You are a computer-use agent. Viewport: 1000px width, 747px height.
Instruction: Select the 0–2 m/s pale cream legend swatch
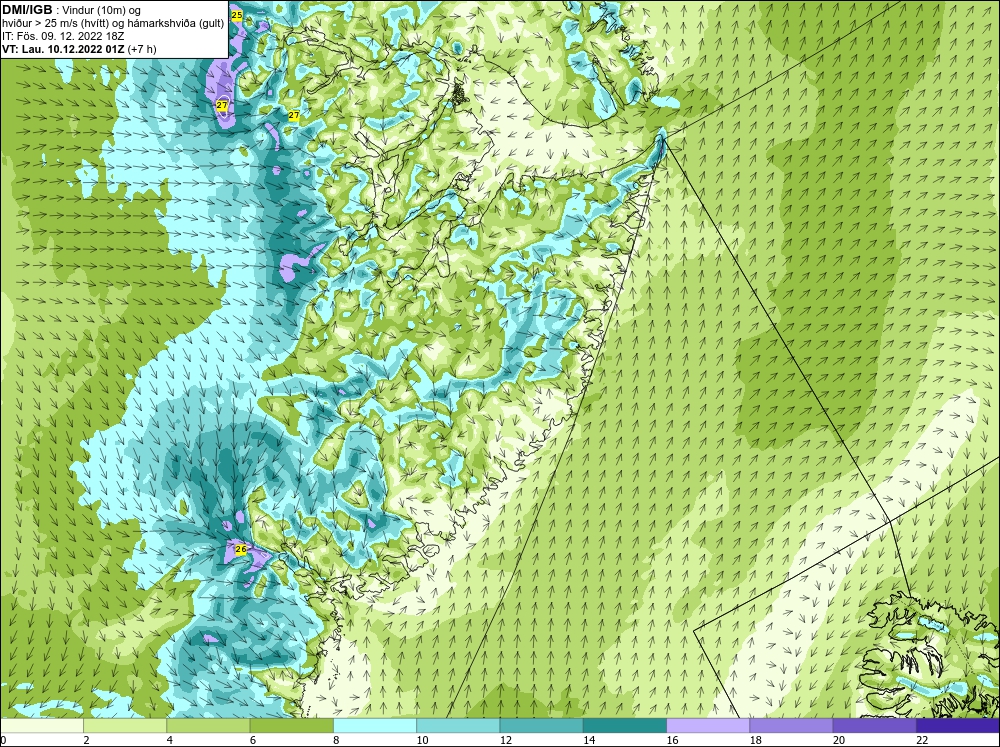point(42,725)
